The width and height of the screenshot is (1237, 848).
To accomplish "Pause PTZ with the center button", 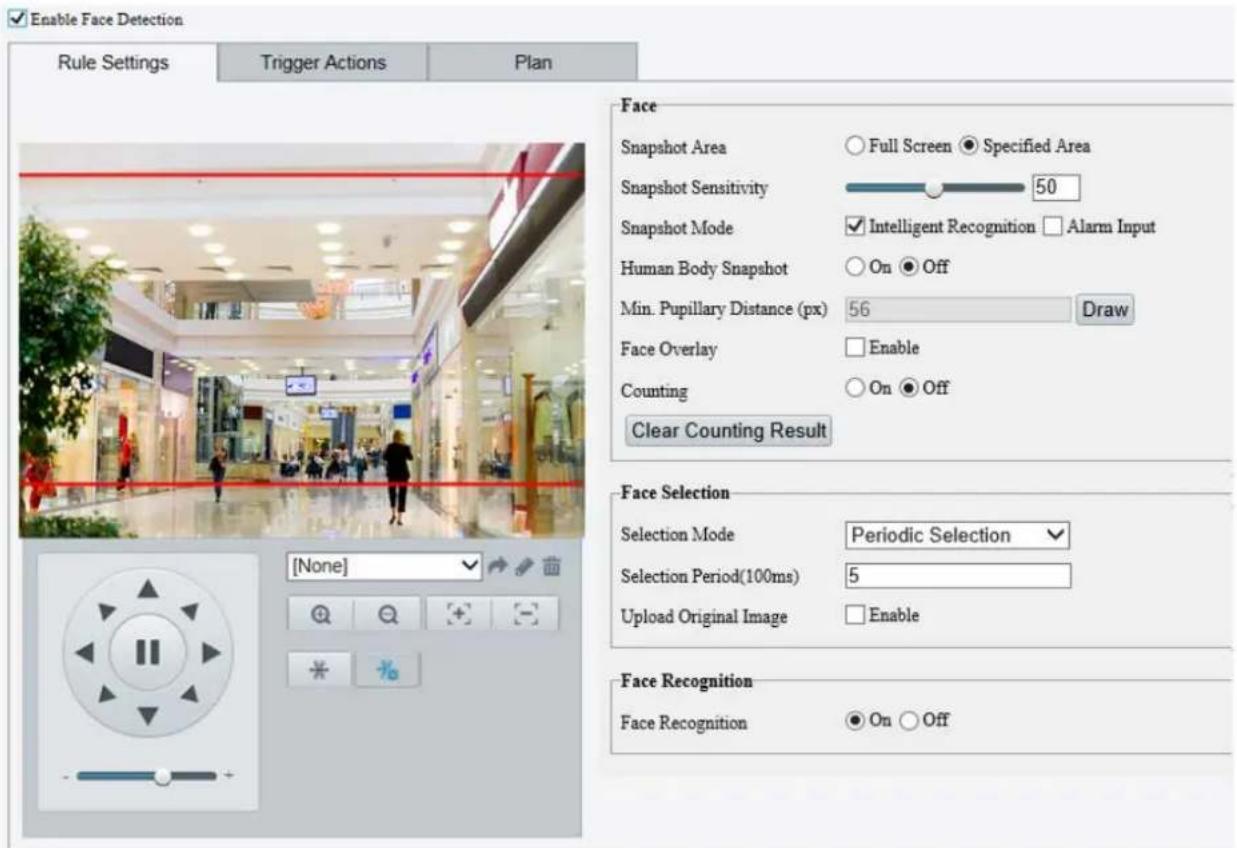I will click(x=148, y=652).
